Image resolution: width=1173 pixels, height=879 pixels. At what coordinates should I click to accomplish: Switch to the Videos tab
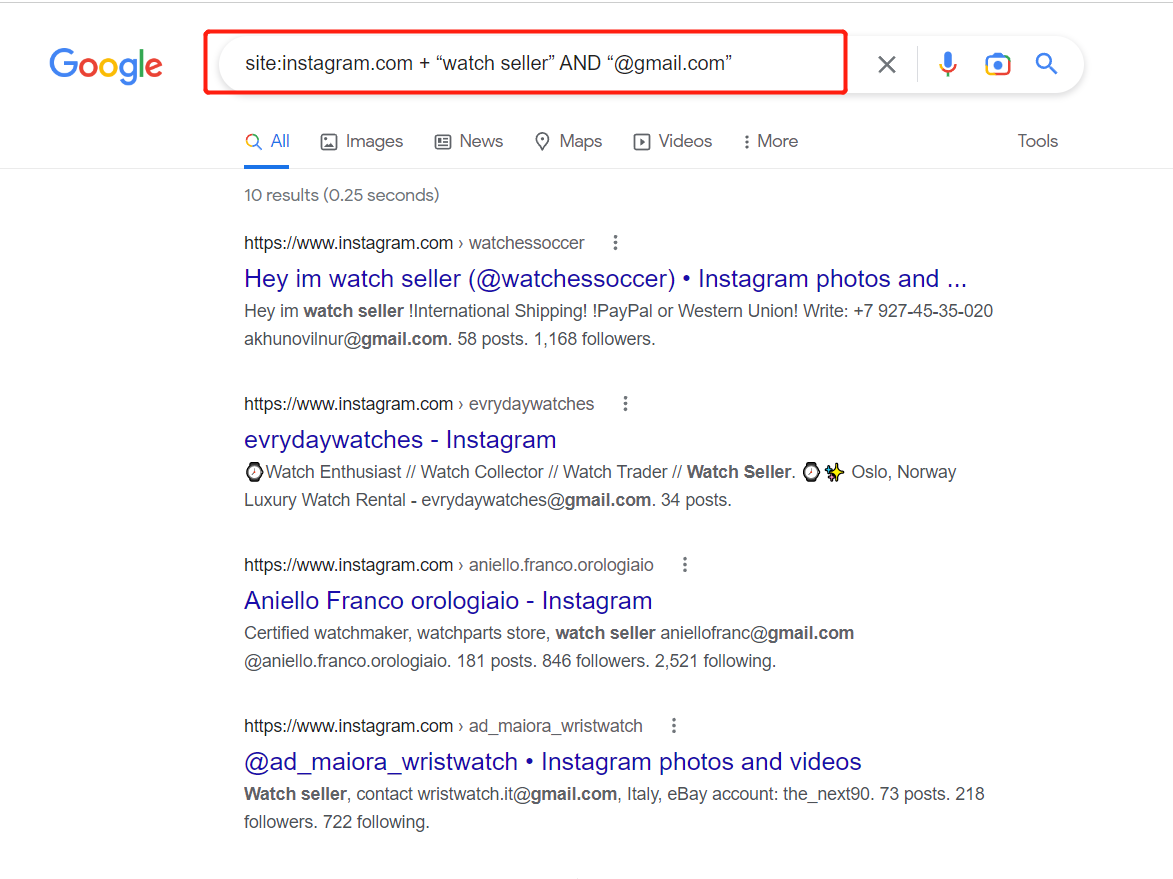click(673, 141)
